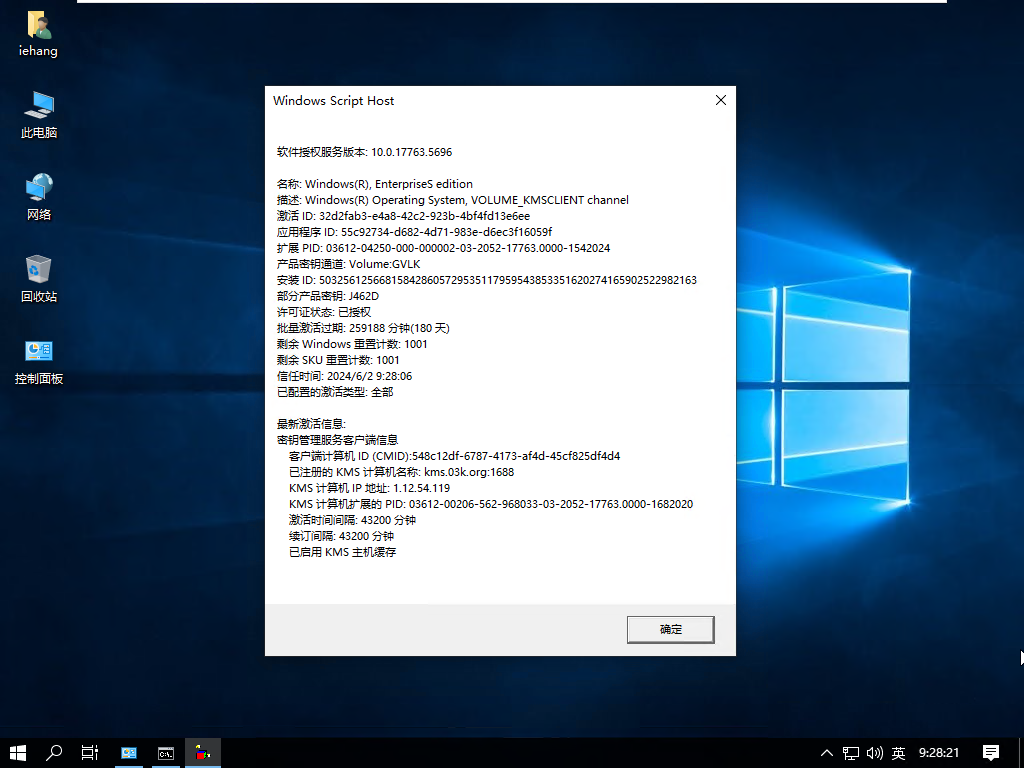Open Command Prompt from the taskbar
The height and width of the screenshot is (768, 1024).
(x=165, y=752)
